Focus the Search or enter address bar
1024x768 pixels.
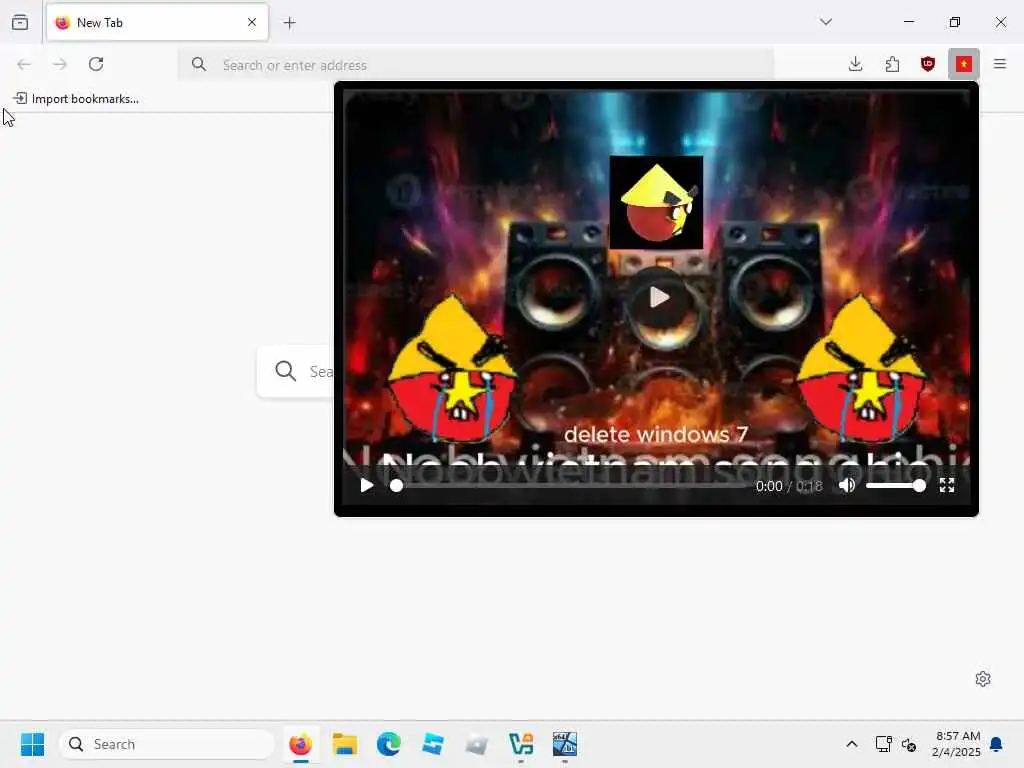[476, 65]
